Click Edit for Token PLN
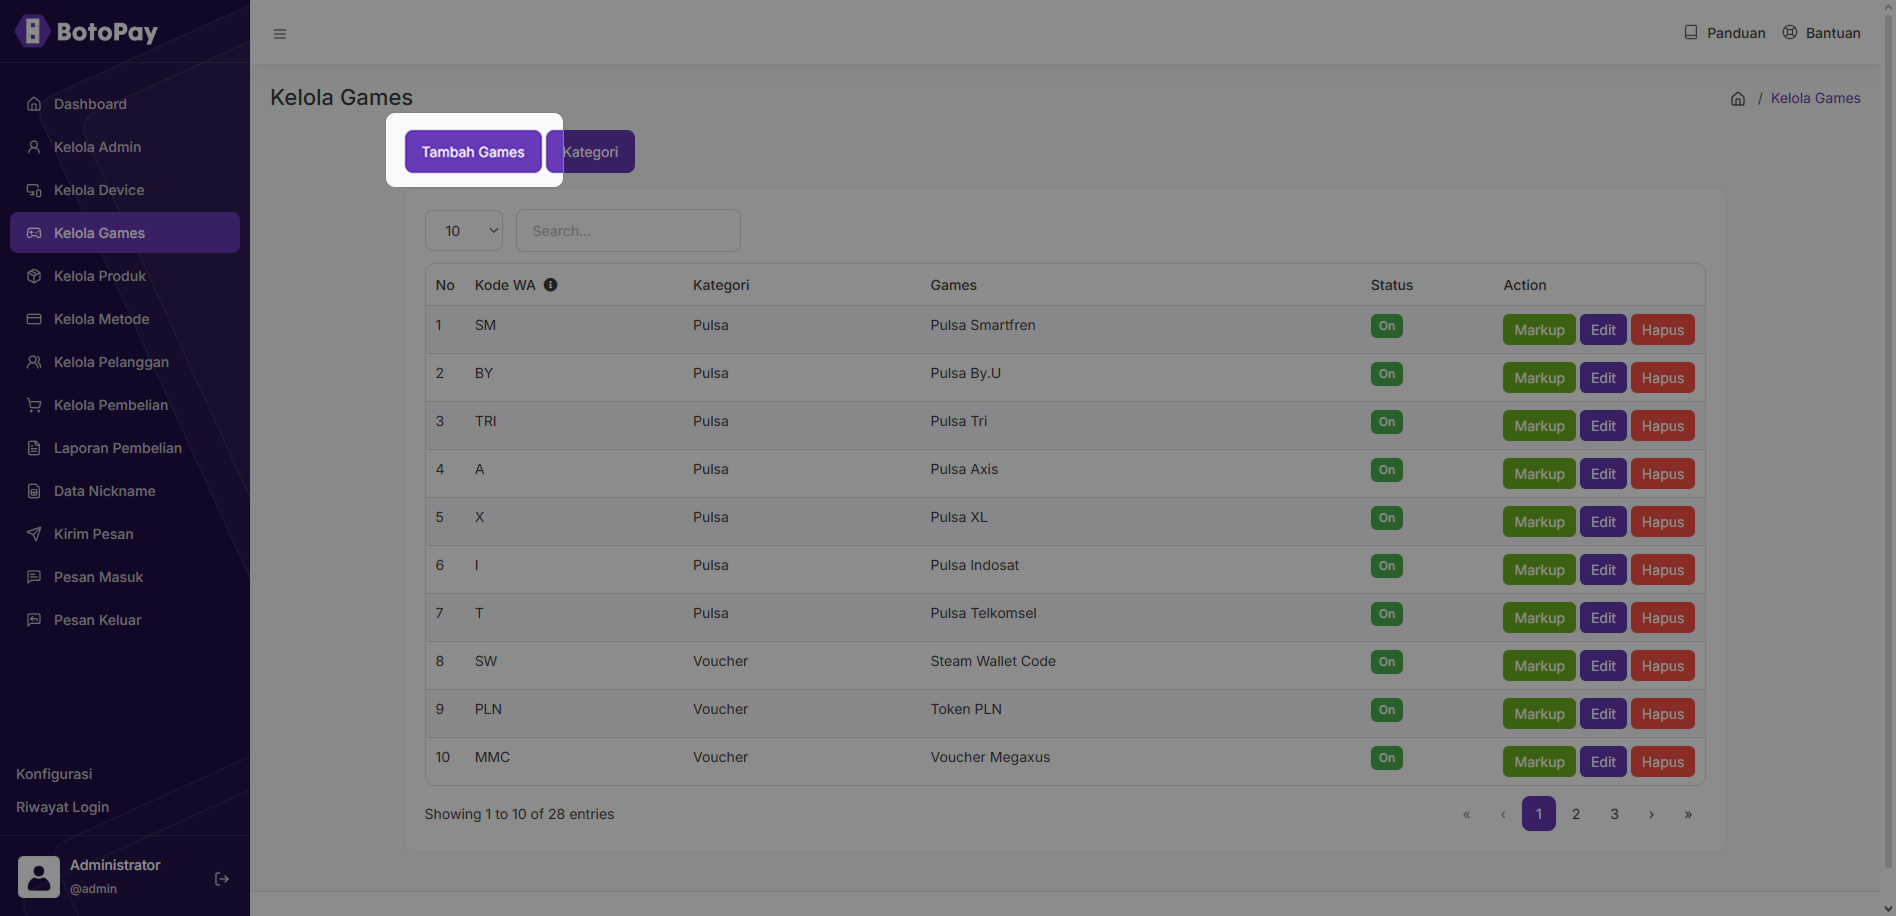 click(x=1603, y=714)
